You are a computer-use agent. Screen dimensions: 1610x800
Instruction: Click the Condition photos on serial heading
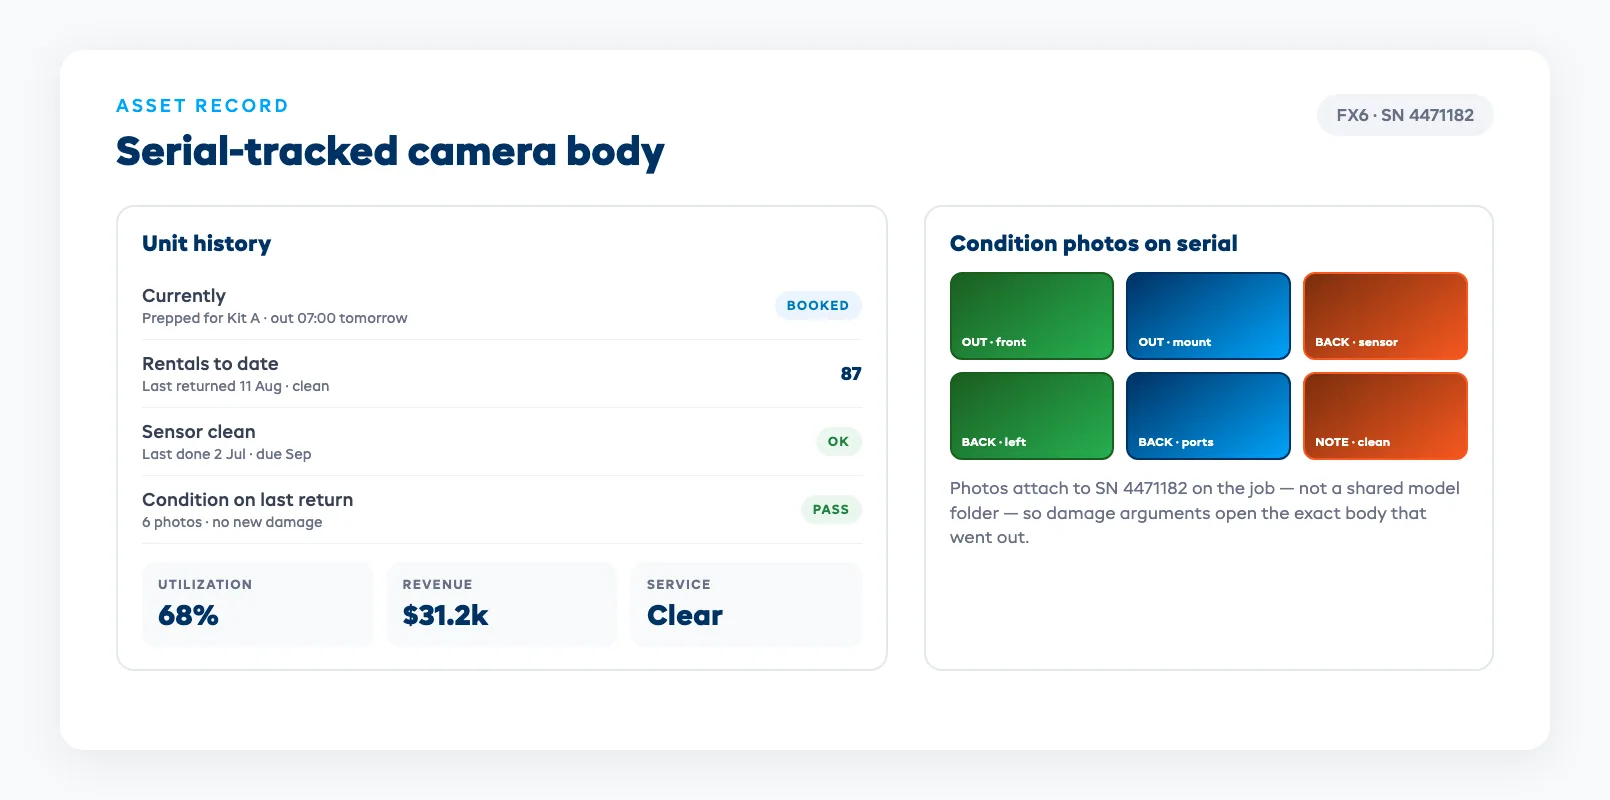pyautogui.click(x=1094, y=244)
